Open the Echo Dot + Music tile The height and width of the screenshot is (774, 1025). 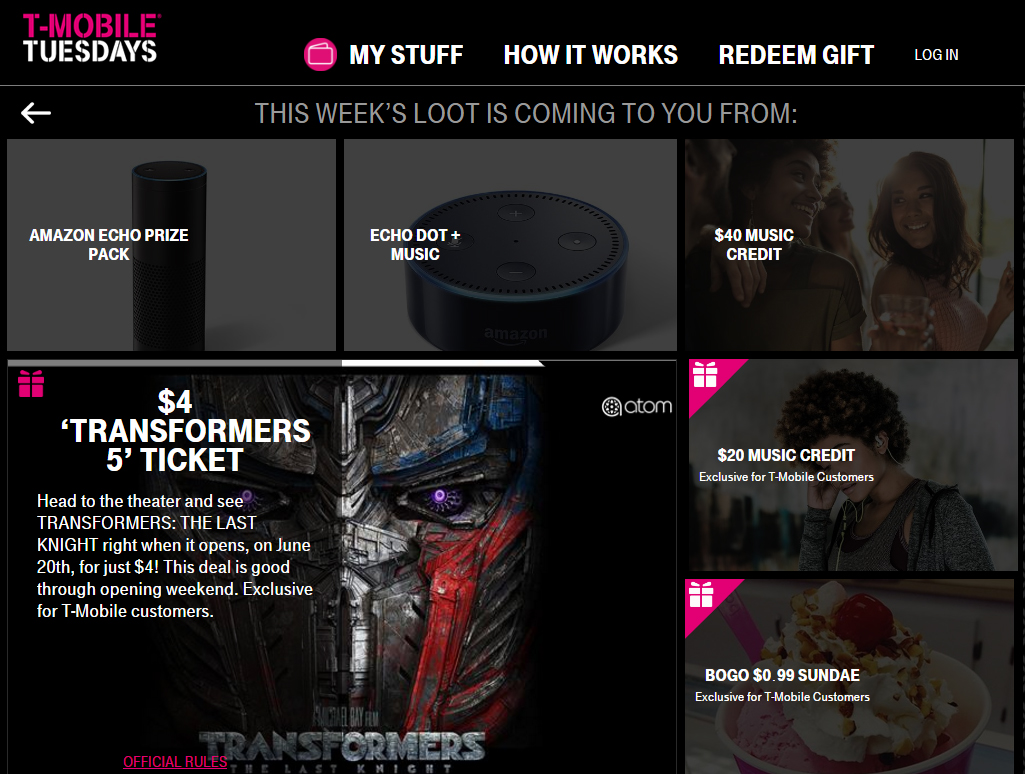point(510,245)
